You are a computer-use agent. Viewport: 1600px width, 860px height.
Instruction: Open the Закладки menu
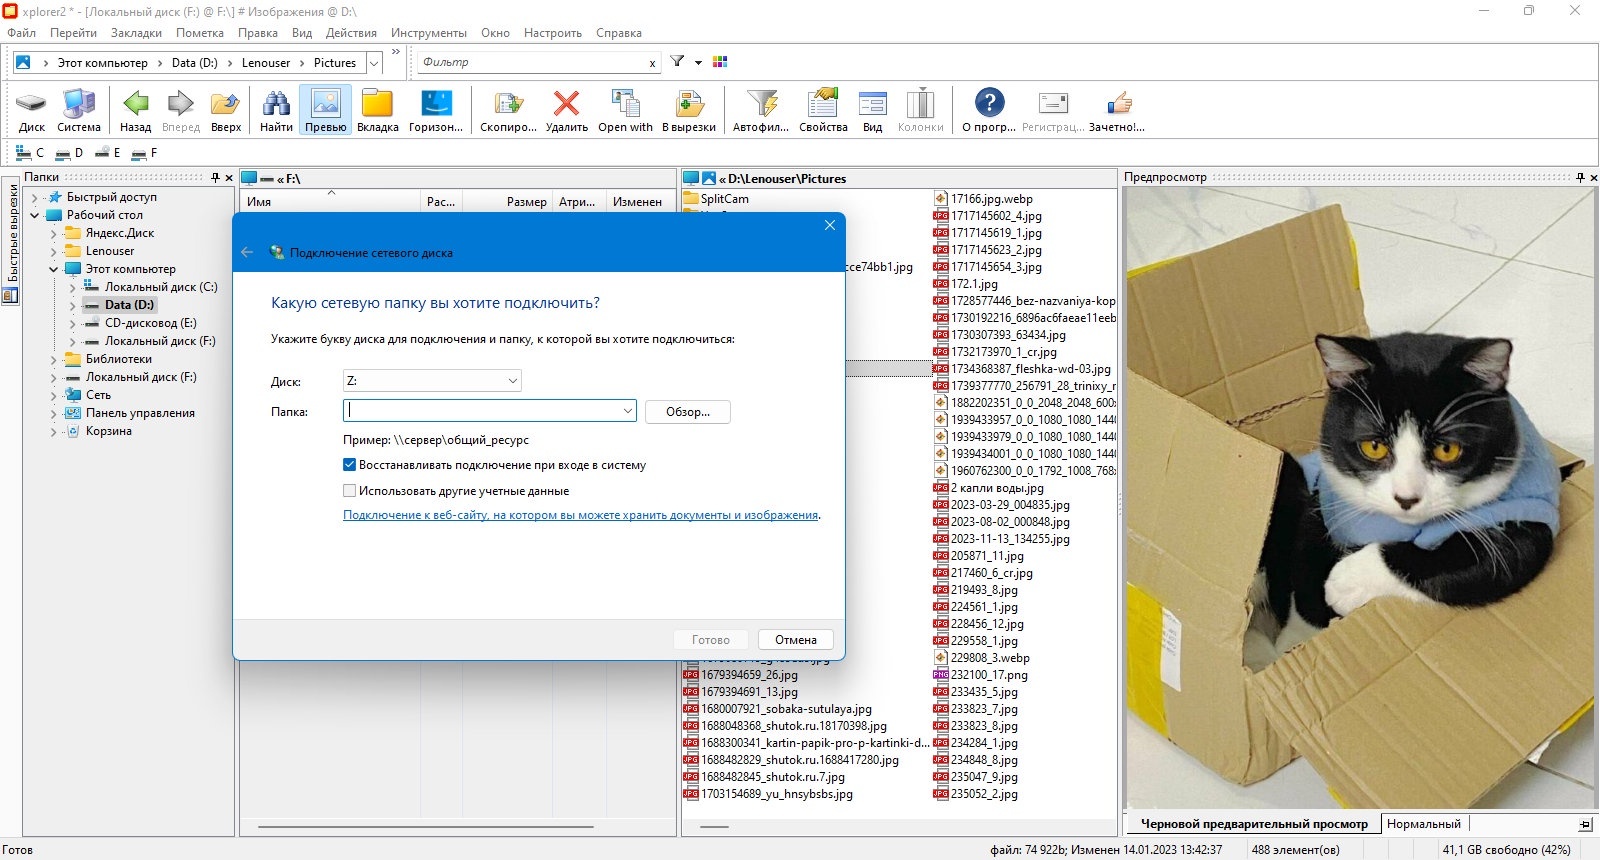click(x=136, y=33)
